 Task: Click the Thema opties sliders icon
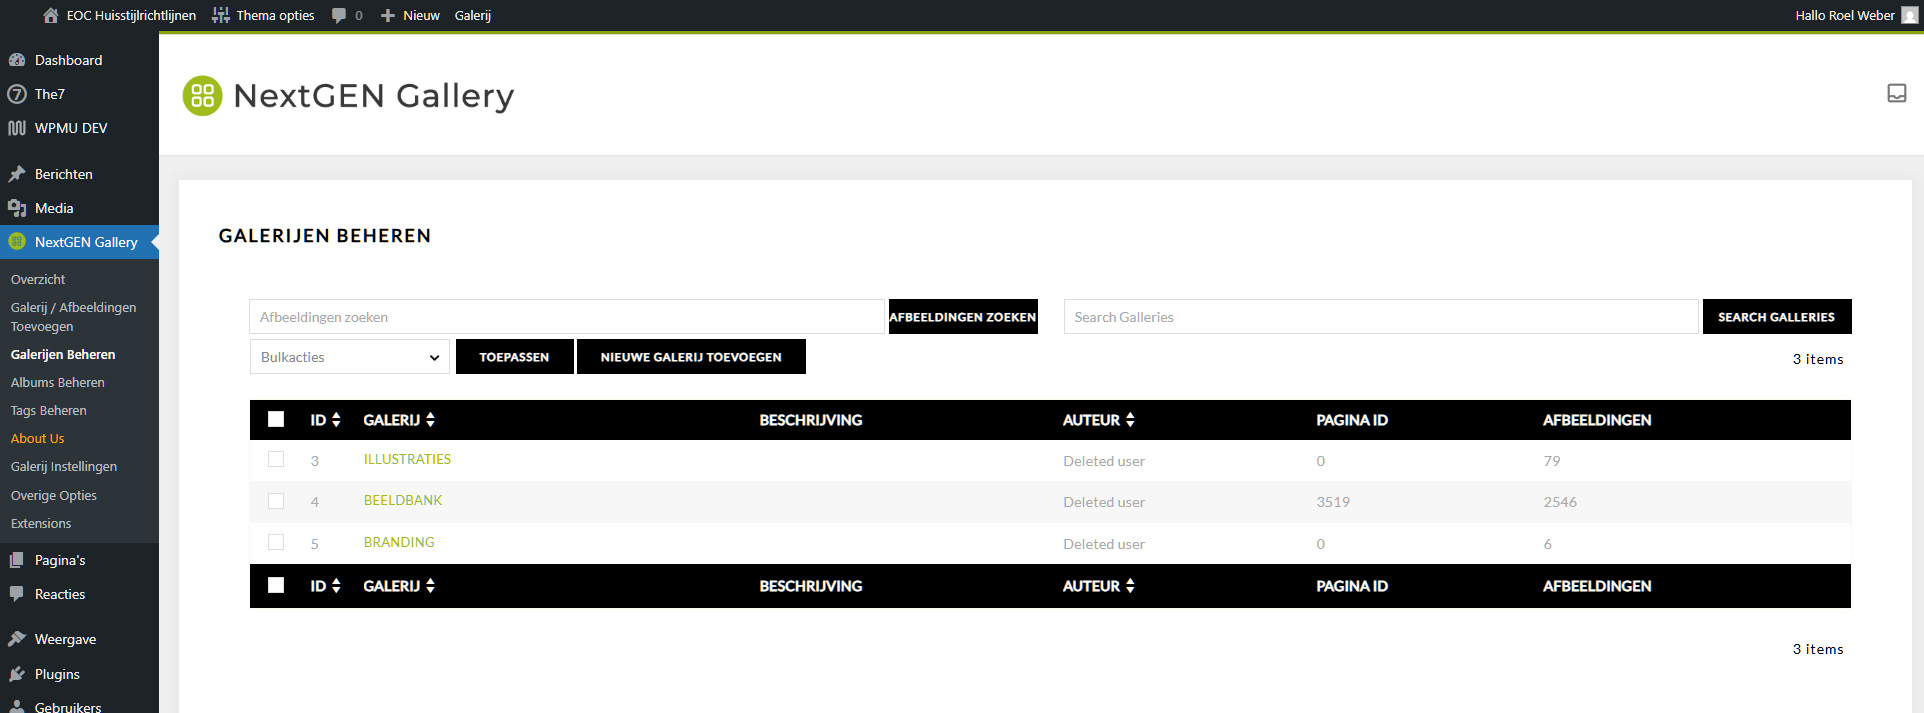coord(221,15)
